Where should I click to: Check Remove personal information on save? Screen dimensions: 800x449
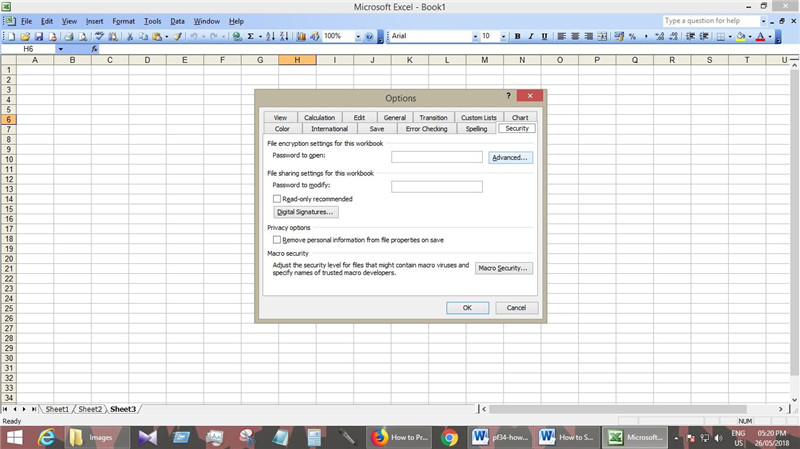pyautogui.click(x=277, y=239)
